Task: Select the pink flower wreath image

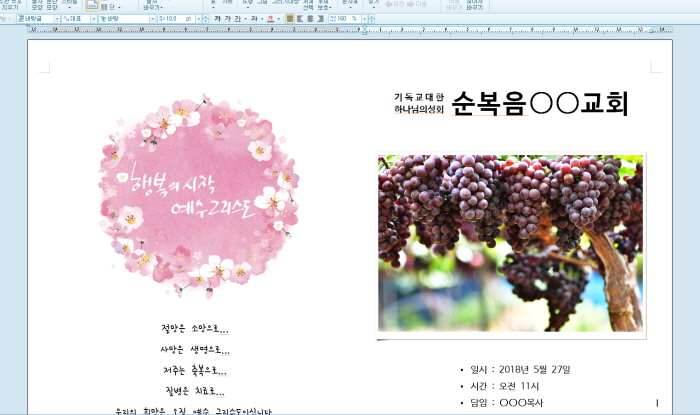Action: (199, 196)
